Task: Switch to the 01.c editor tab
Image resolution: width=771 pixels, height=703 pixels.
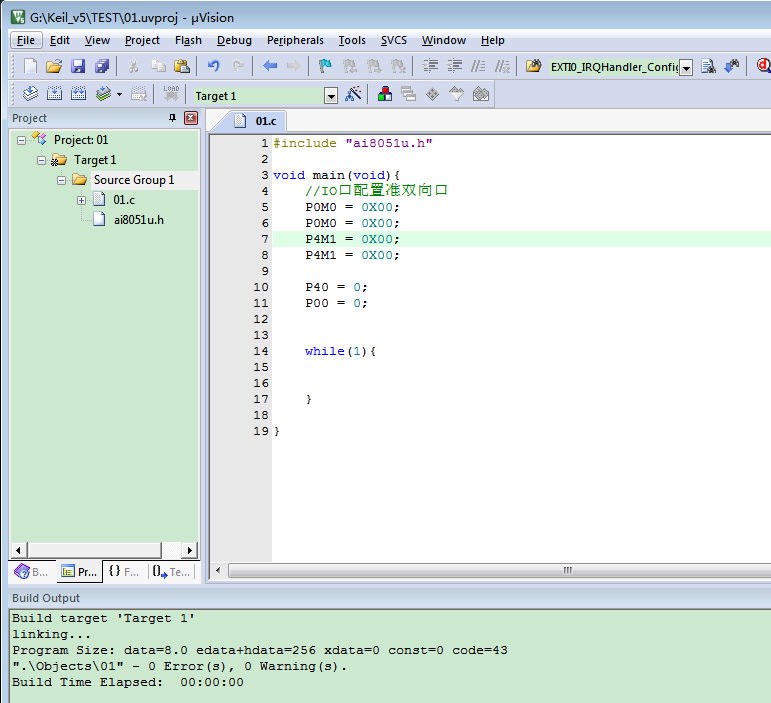Action: pos(256,121)
